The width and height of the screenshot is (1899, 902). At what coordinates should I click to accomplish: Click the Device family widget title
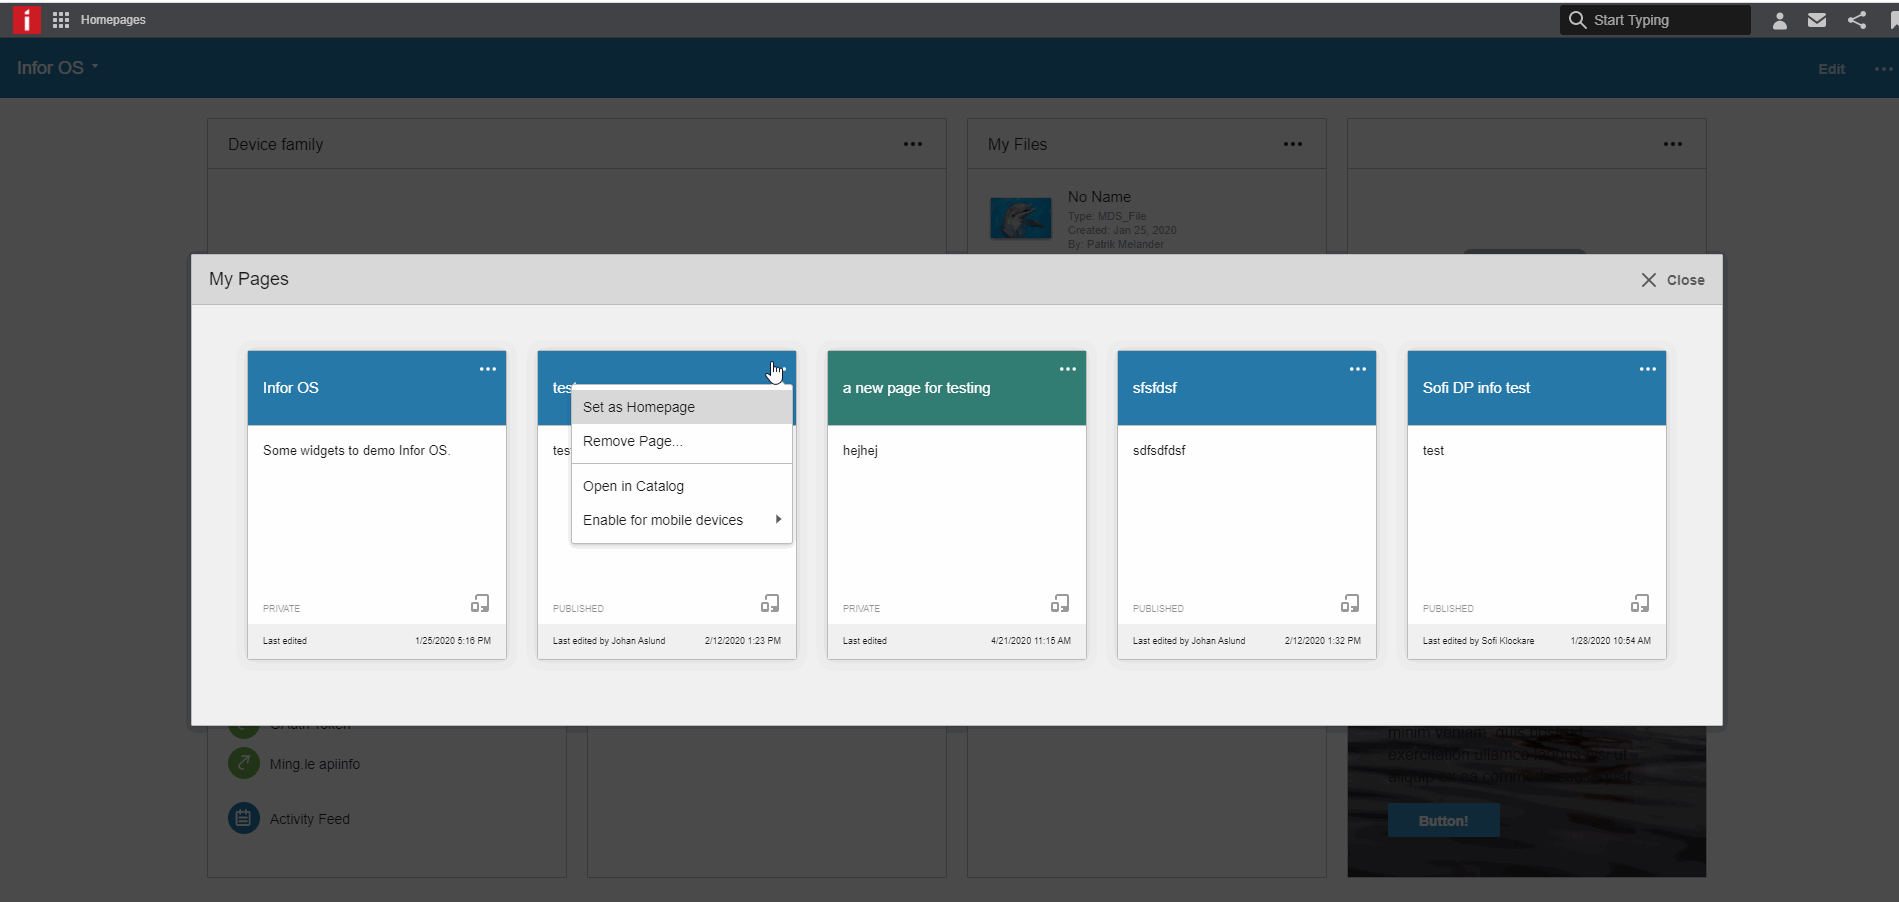pos(275,144)
